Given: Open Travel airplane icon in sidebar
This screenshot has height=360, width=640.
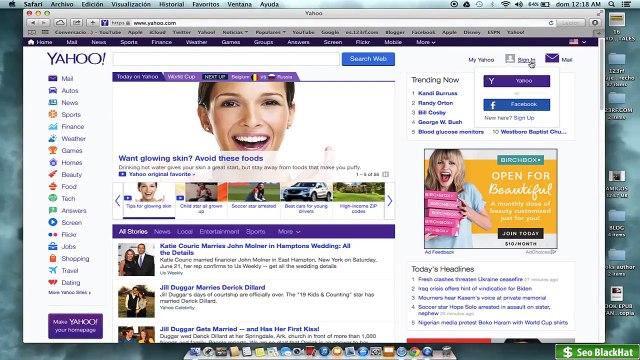Looking at the screenshot, I should click(x=53, y=270).
